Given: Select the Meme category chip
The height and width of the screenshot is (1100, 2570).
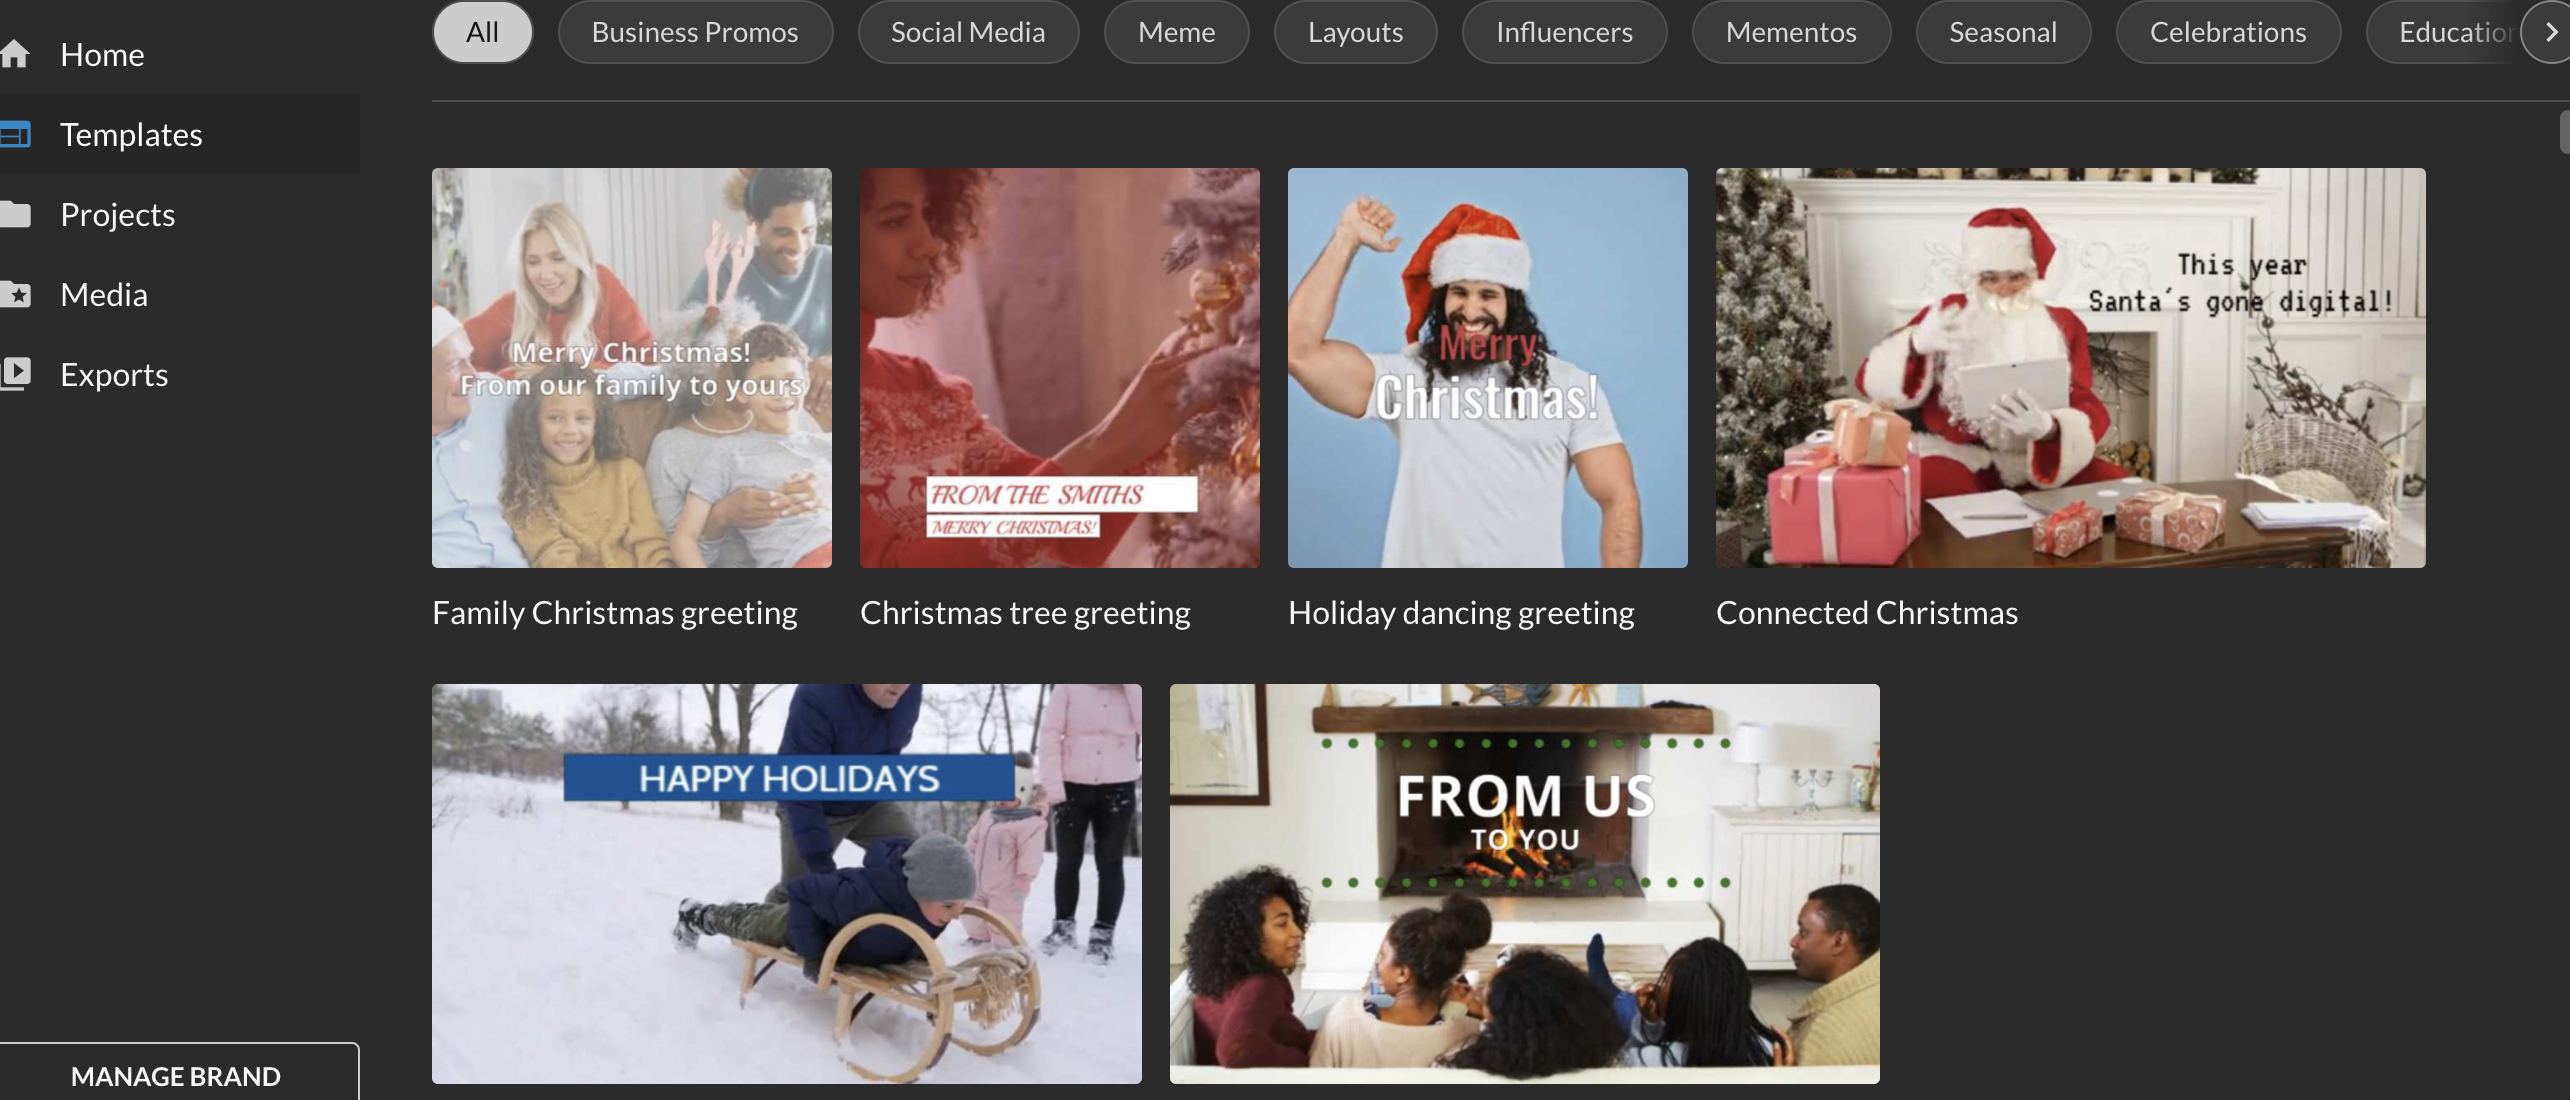Looking at the screenshot, I should tap(1176, 32).
